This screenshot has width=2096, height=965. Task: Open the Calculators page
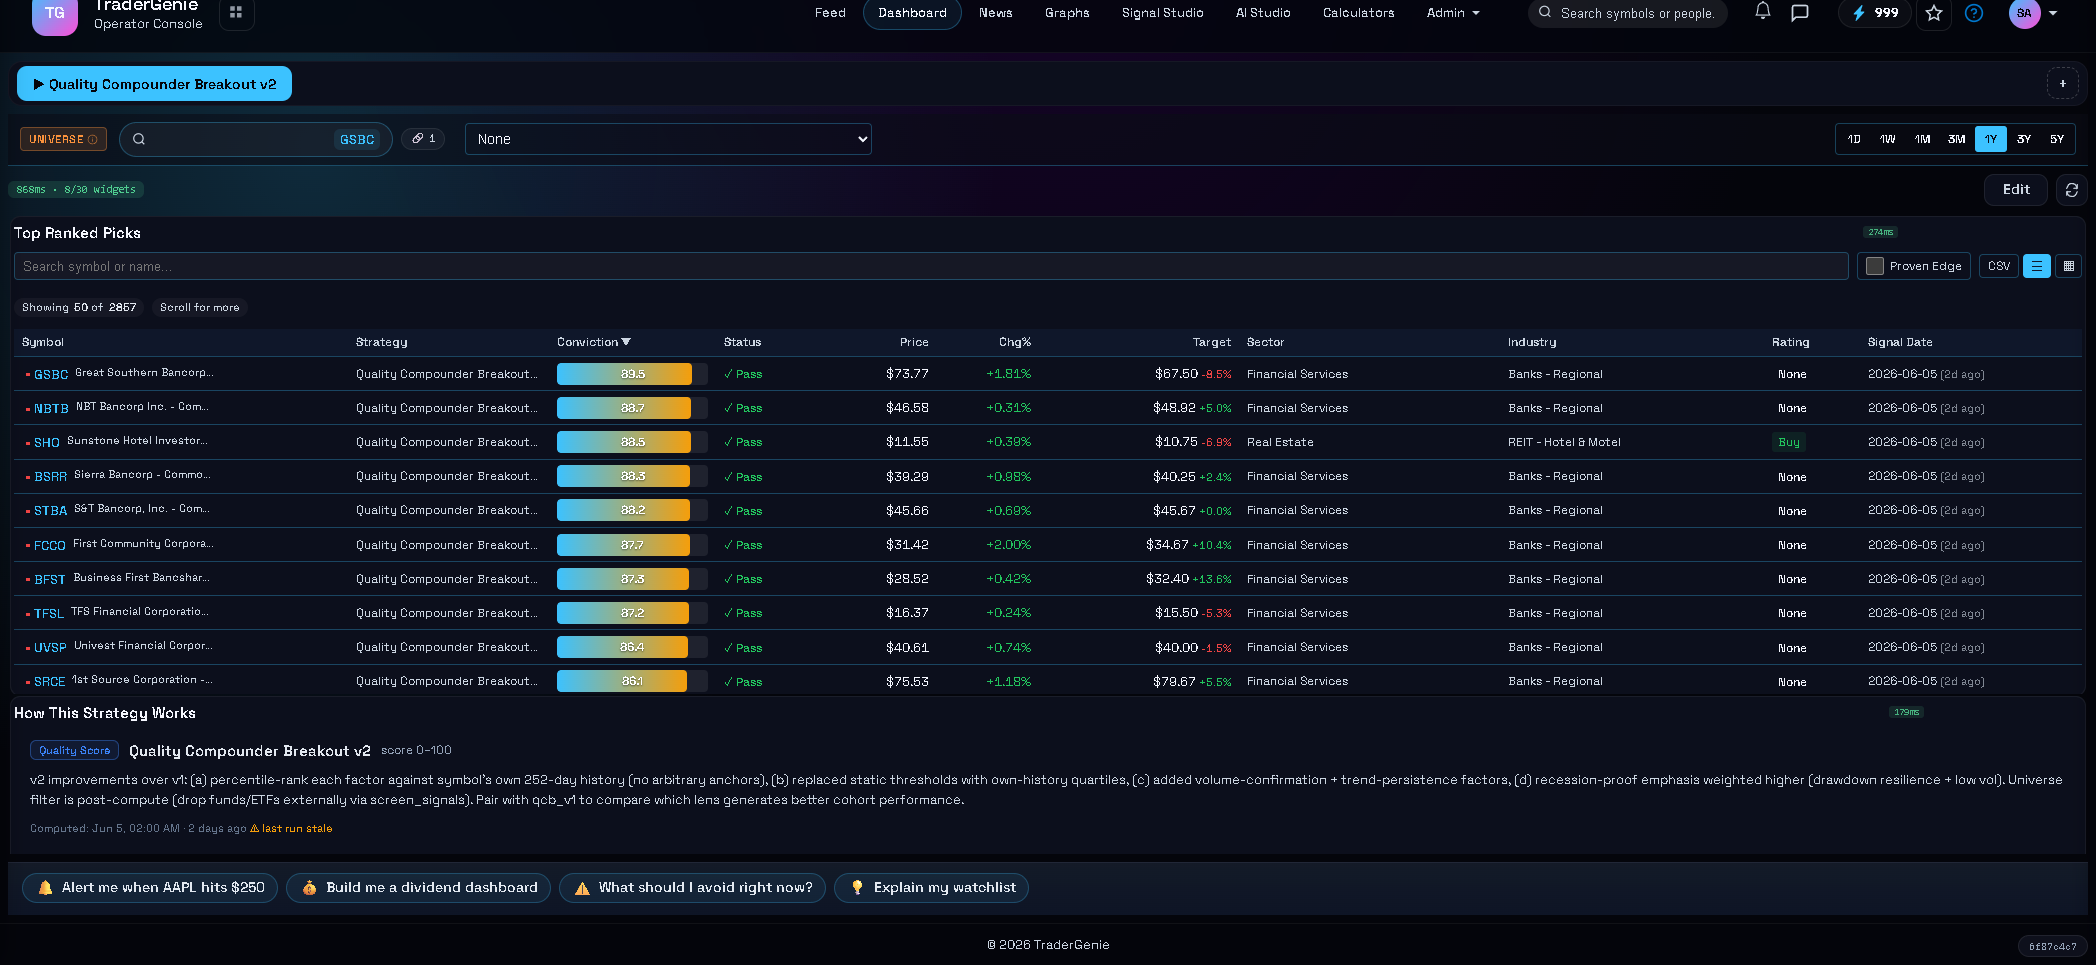pos(1358,13)
